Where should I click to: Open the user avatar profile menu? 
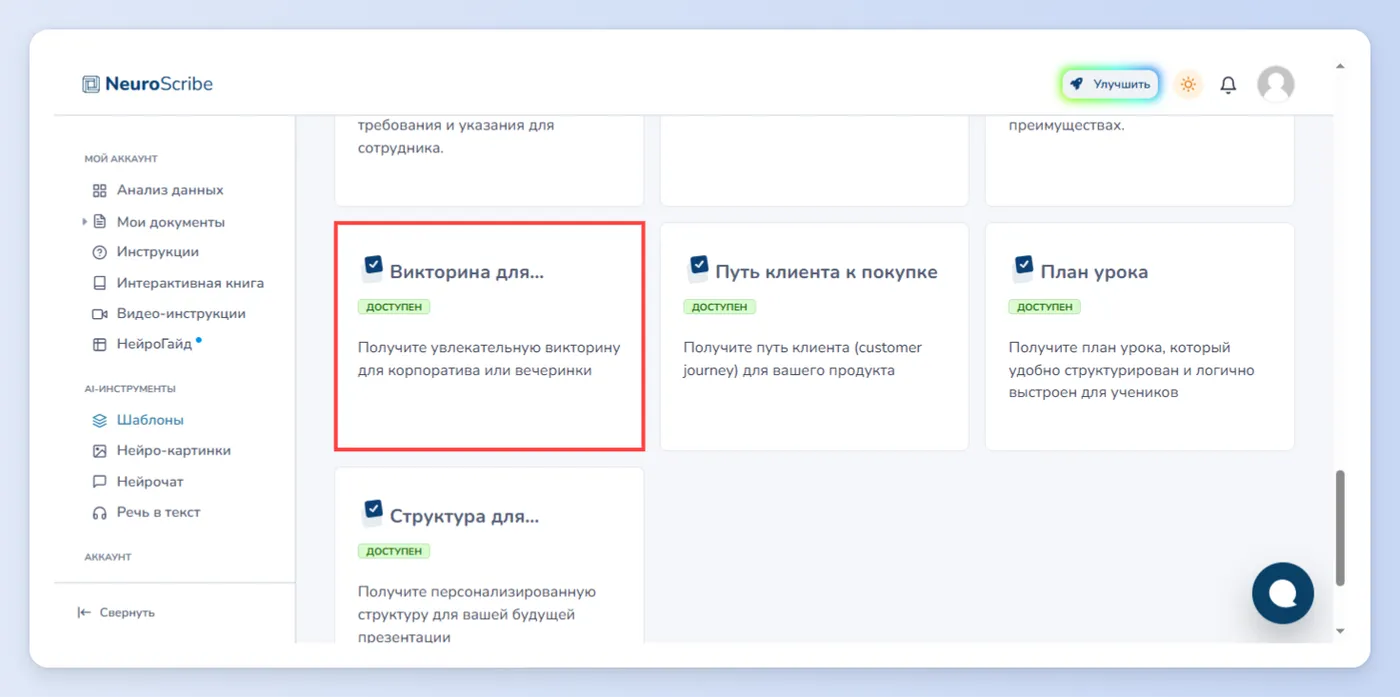pyautogui.click(x=1275, y=85)
